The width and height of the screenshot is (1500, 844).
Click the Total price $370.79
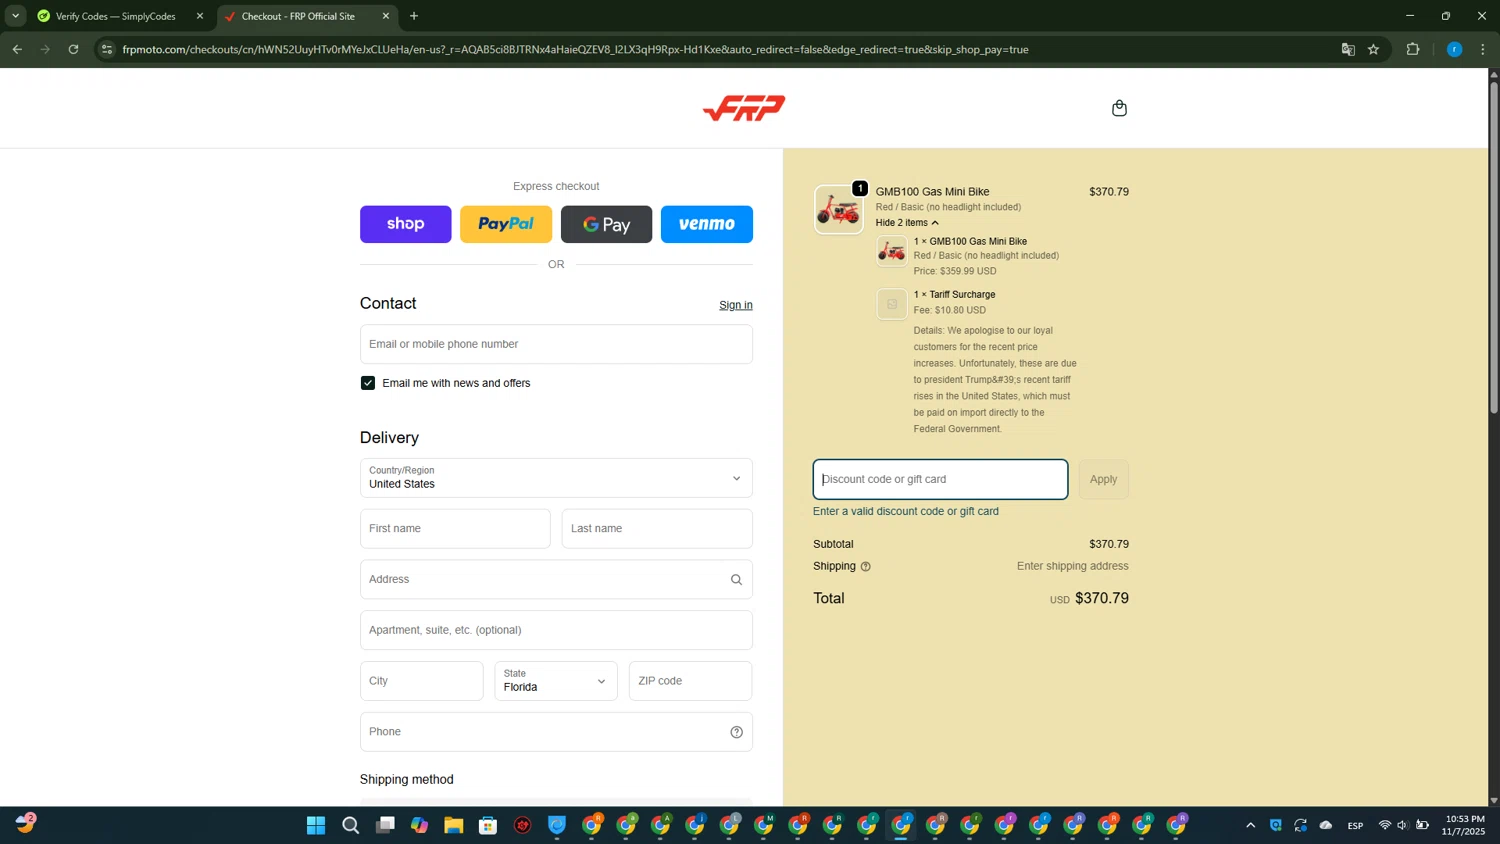point(1102,599)
